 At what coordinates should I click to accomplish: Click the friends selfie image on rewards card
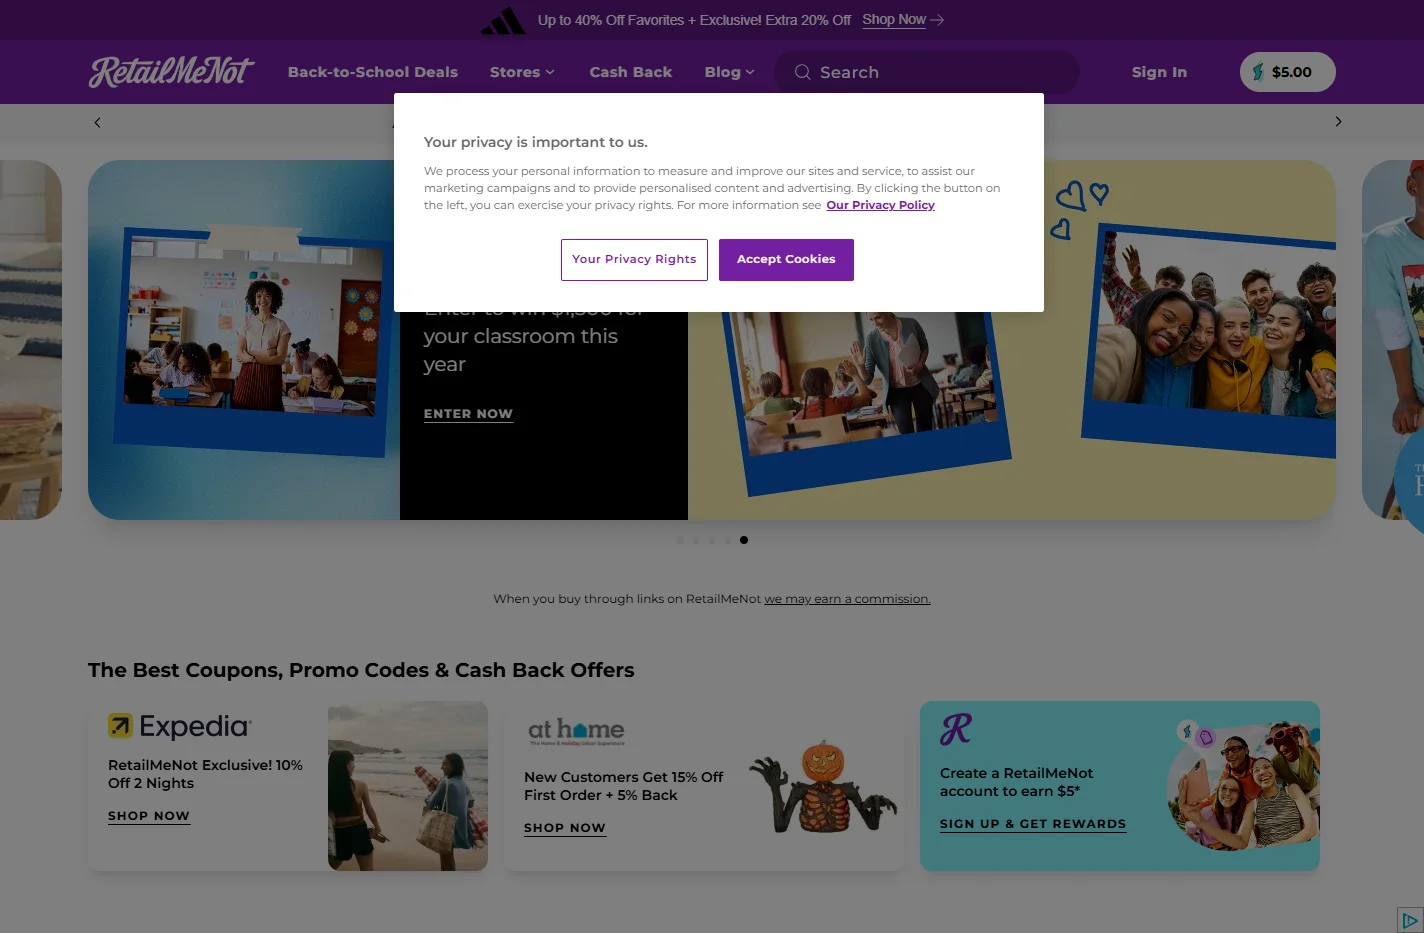click(1243, 786)
